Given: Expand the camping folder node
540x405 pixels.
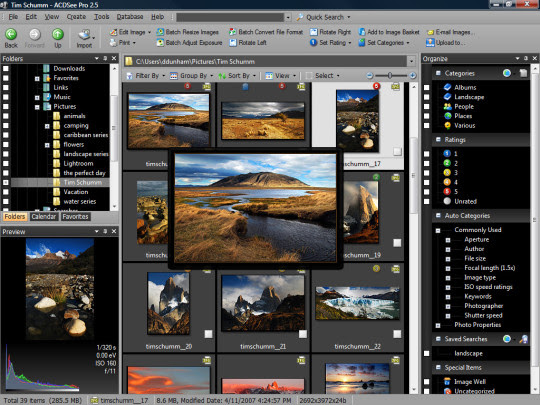Looking at the screenshot, I should (x=47, y=126).
